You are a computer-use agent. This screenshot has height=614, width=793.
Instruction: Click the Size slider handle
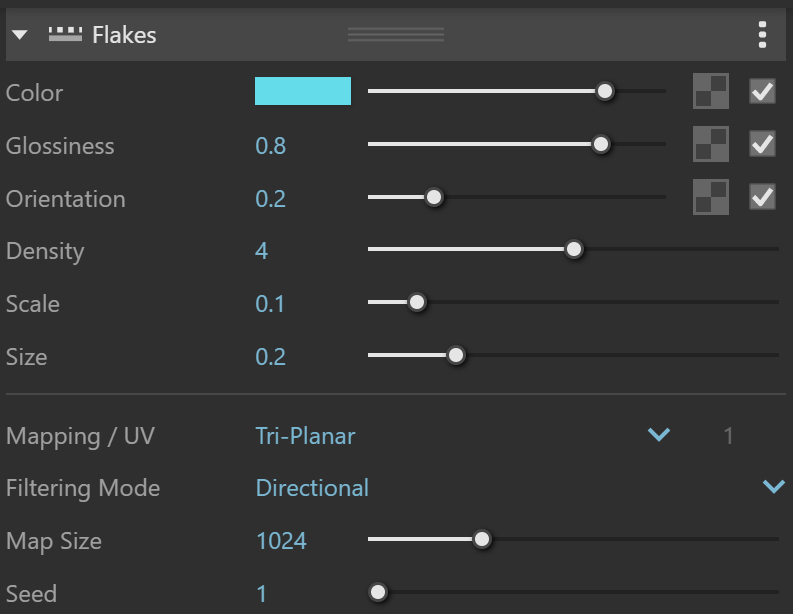456,355
